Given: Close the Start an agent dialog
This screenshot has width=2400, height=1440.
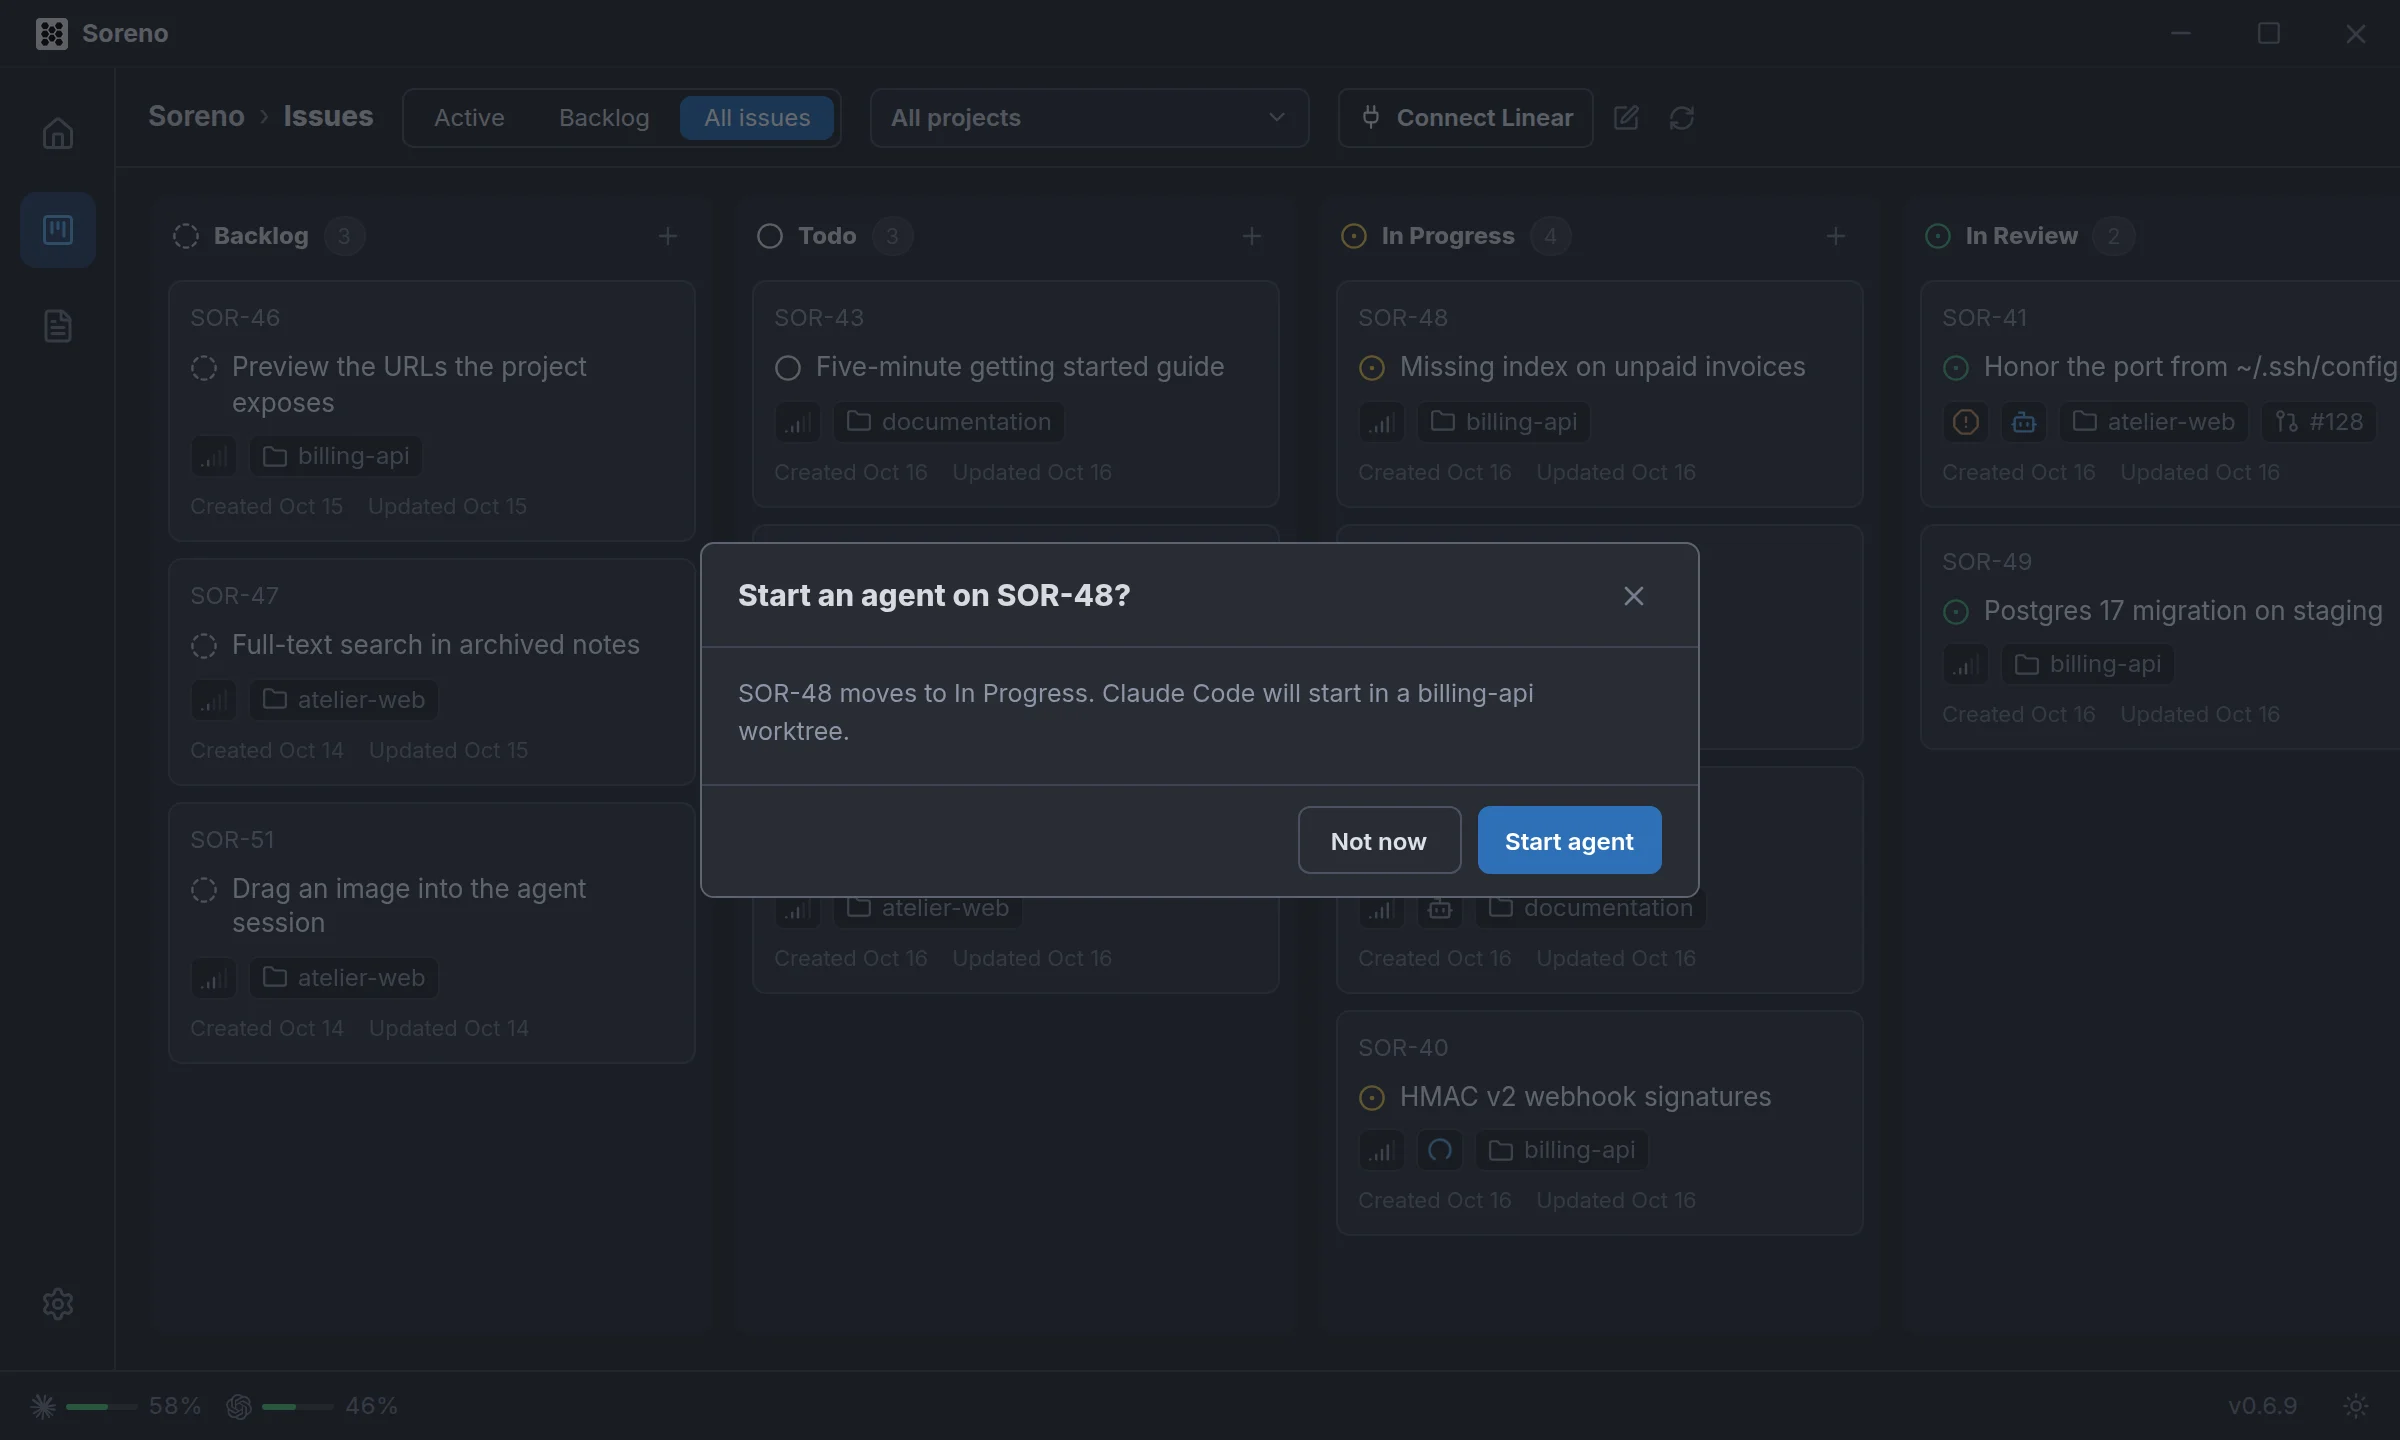Looking at the screenshot, I should click(x=1634, y=596).
